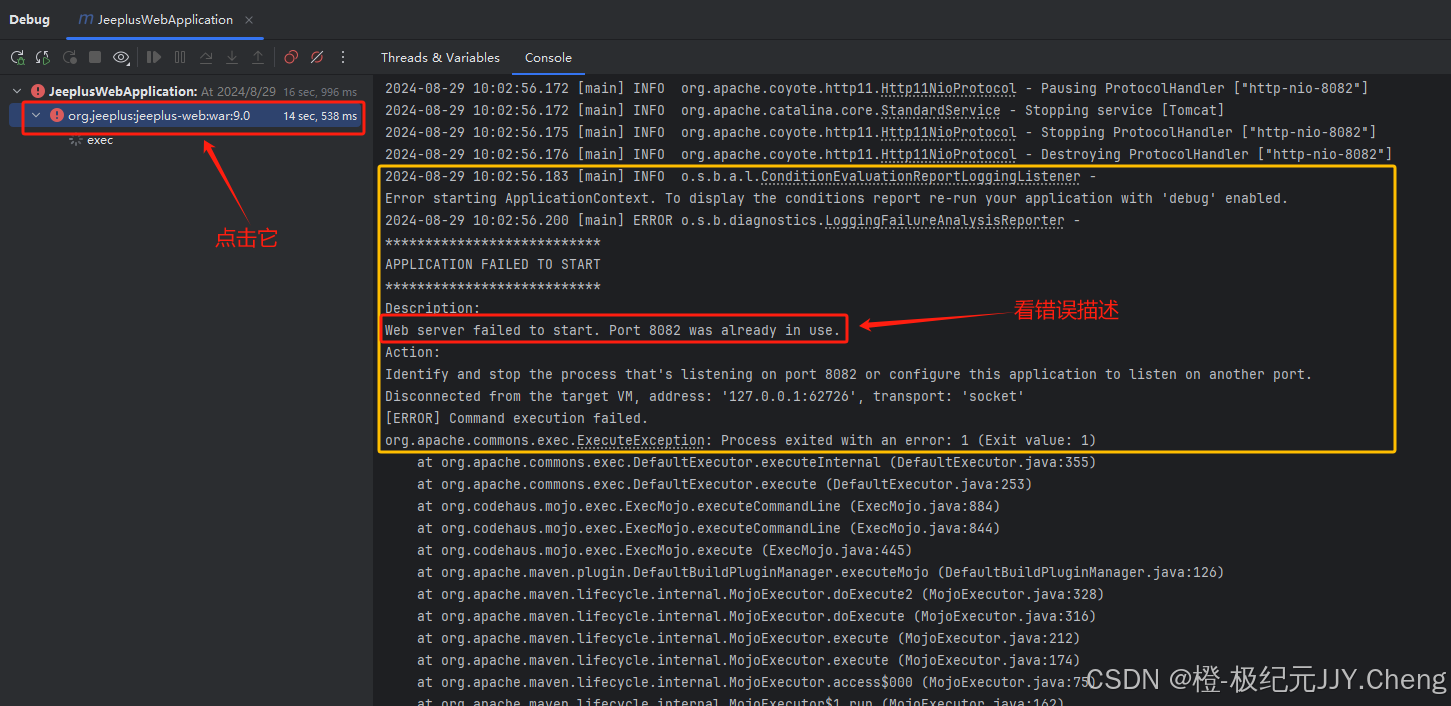Click the 'Action:' console line
The image size is (1451, 706).
point(413,352)
